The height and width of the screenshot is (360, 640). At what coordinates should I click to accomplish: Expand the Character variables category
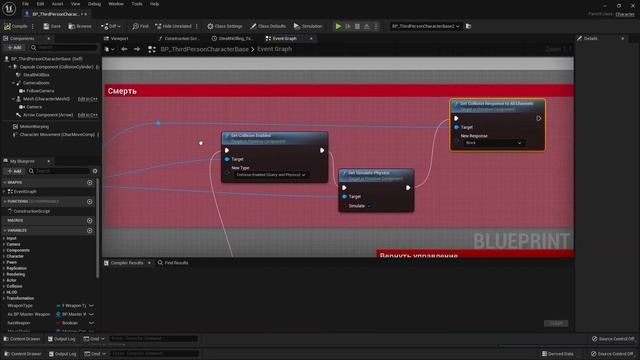[4, 256]
